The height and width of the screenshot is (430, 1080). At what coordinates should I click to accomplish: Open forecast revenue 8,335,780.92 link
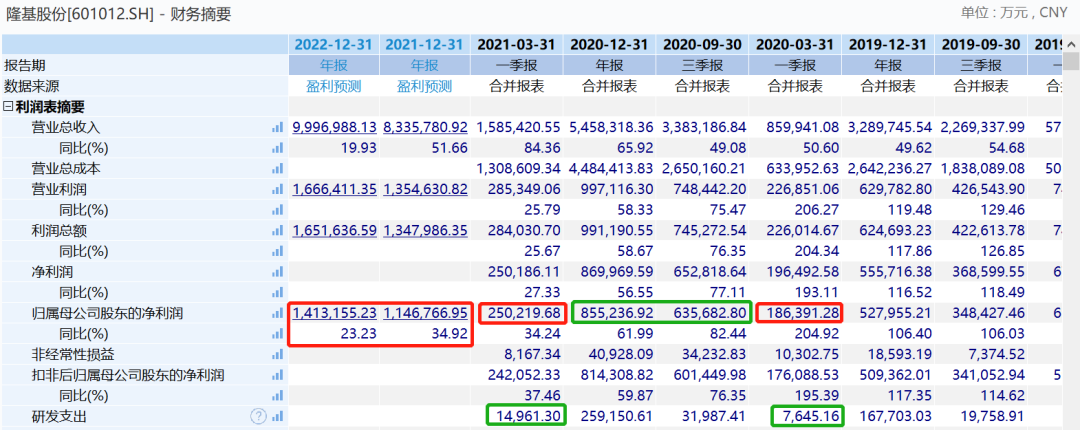(426, 127)
